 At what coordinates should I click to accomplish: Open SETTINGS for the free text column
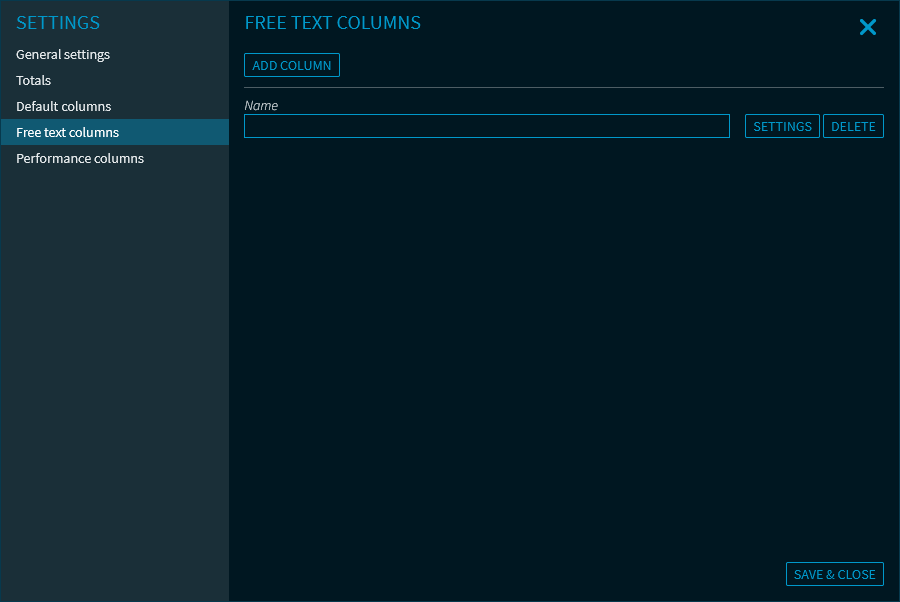[782, 127]
